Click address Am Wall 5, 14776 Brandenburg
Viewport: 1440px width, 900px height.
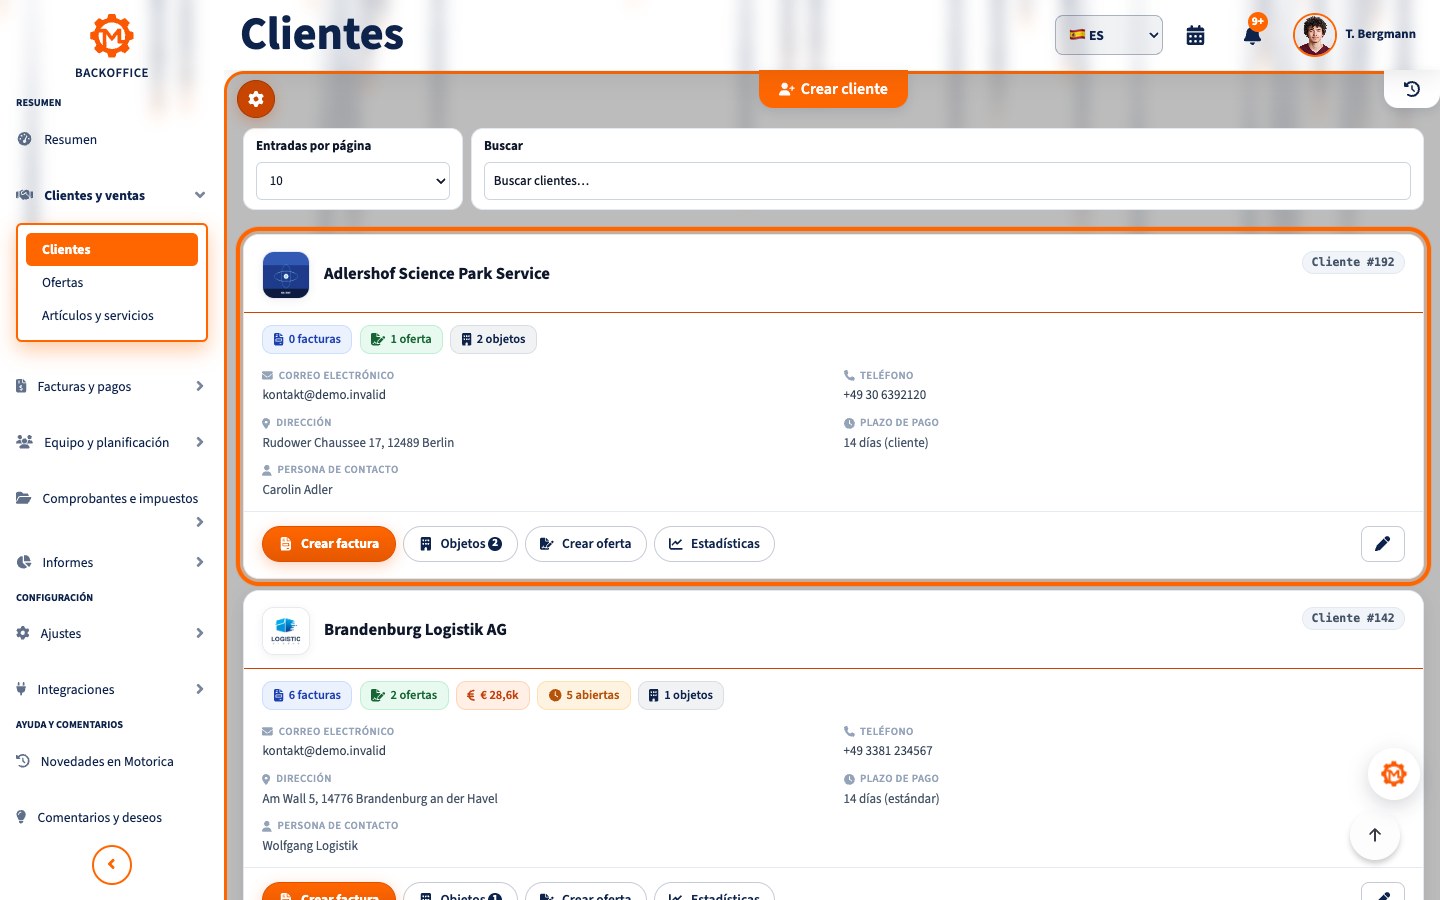point(380,799)
